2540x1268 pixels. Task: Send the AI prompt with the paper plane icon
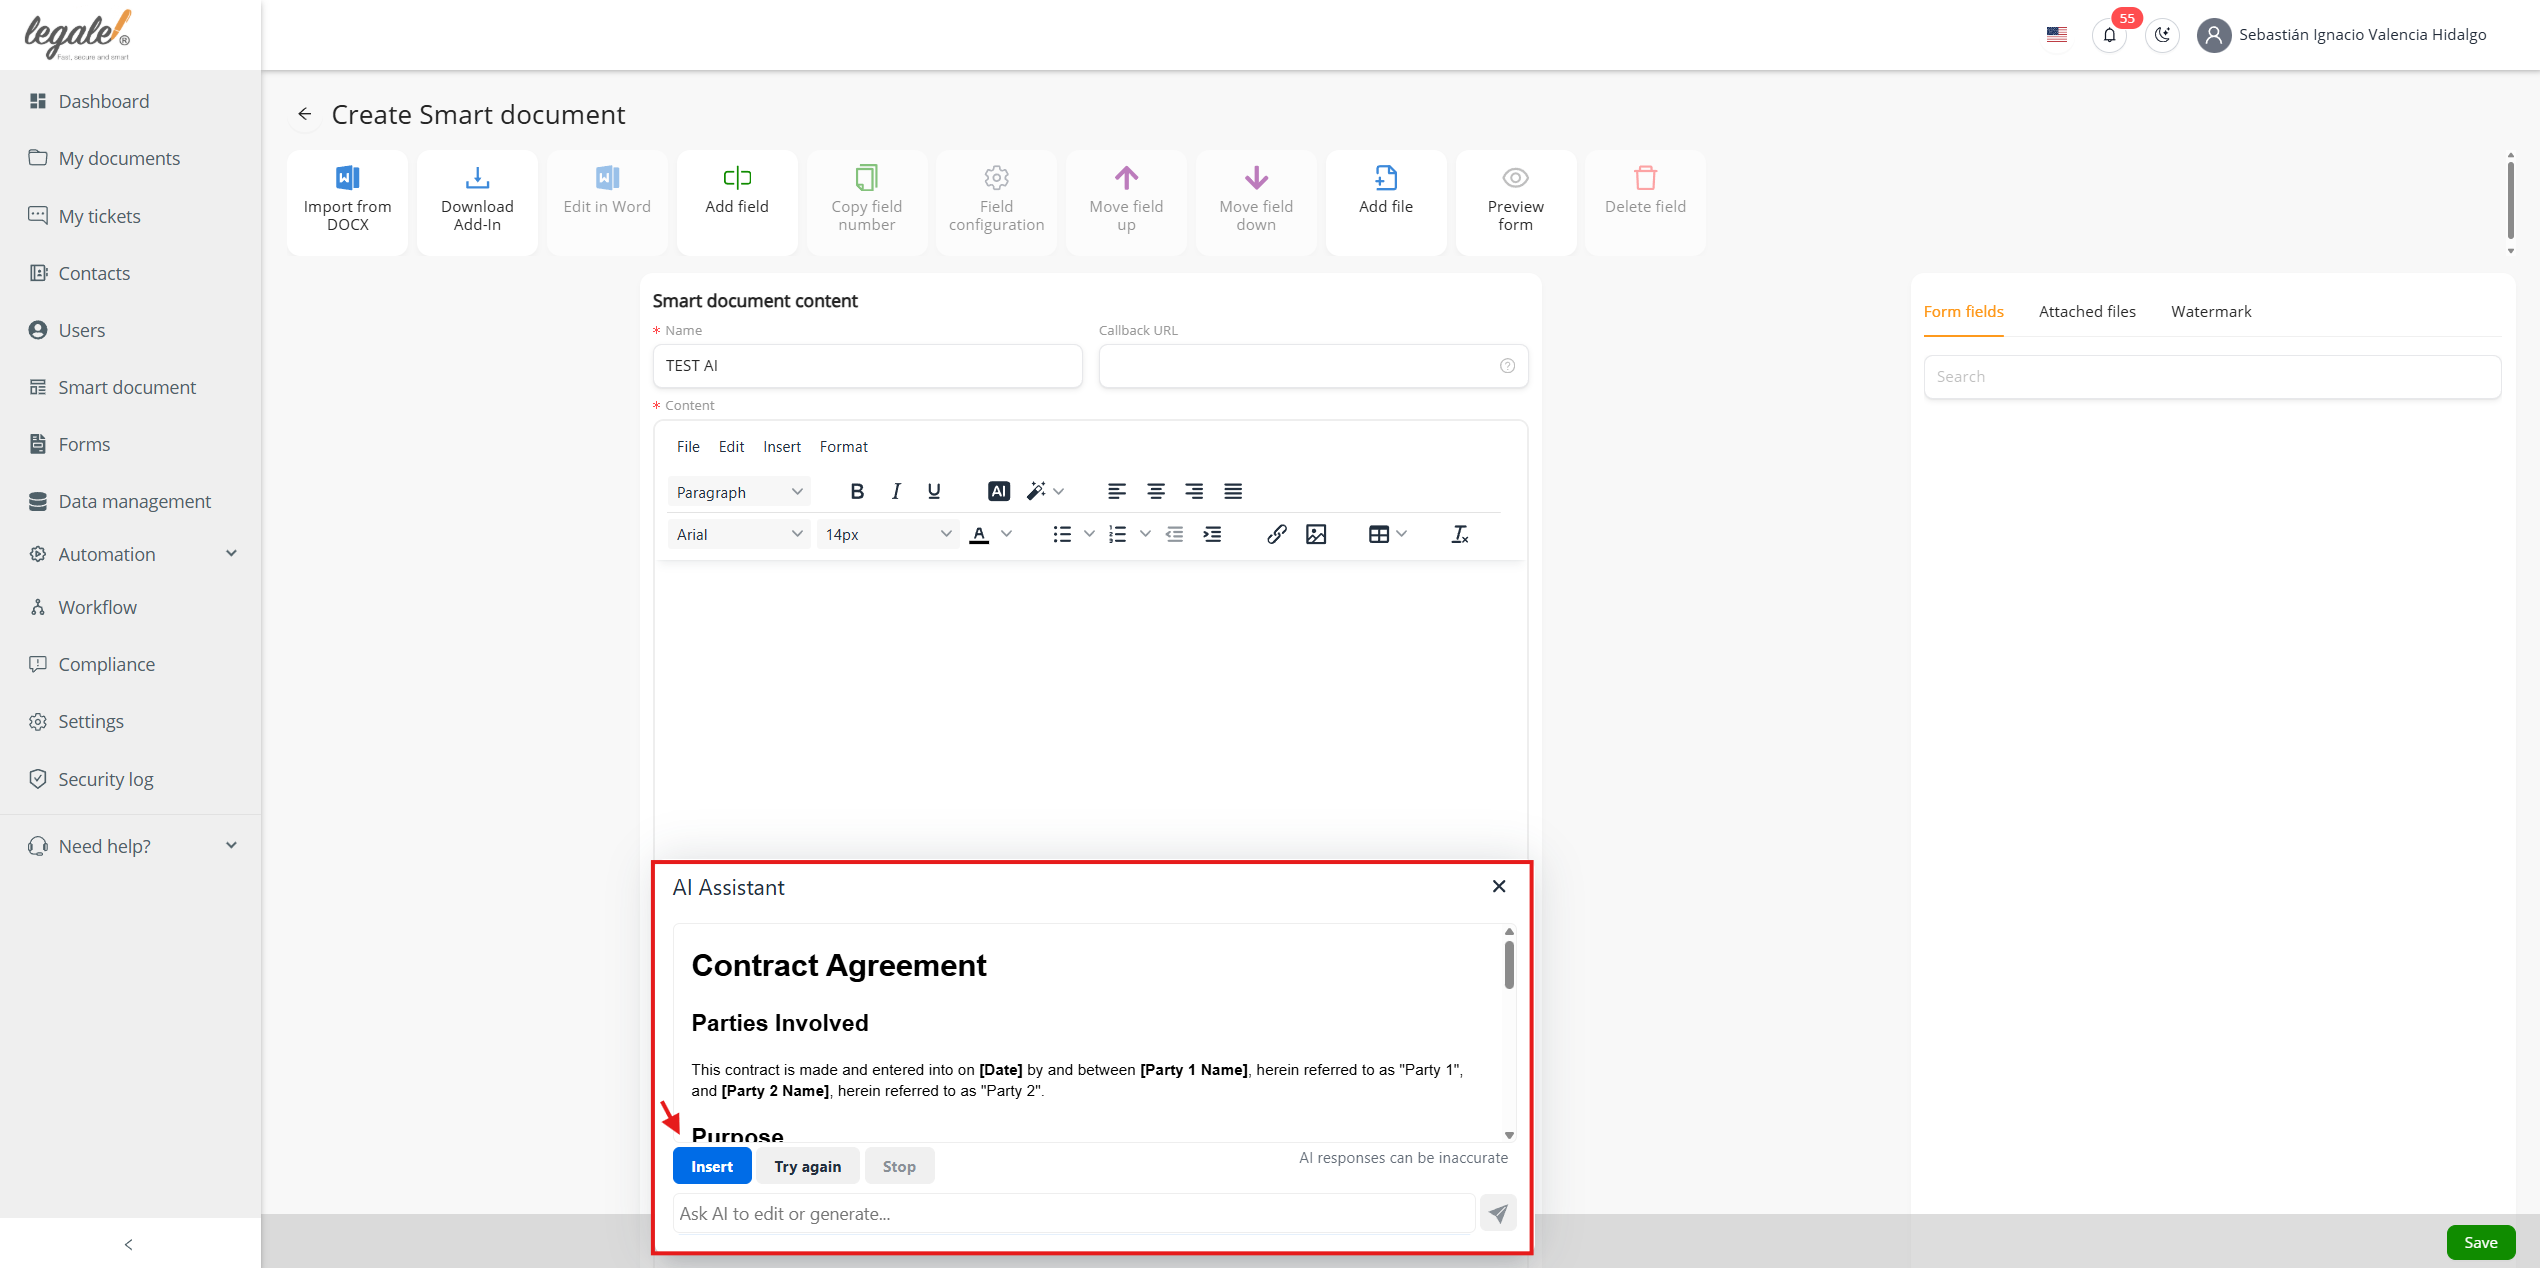pos(1497,1213)
